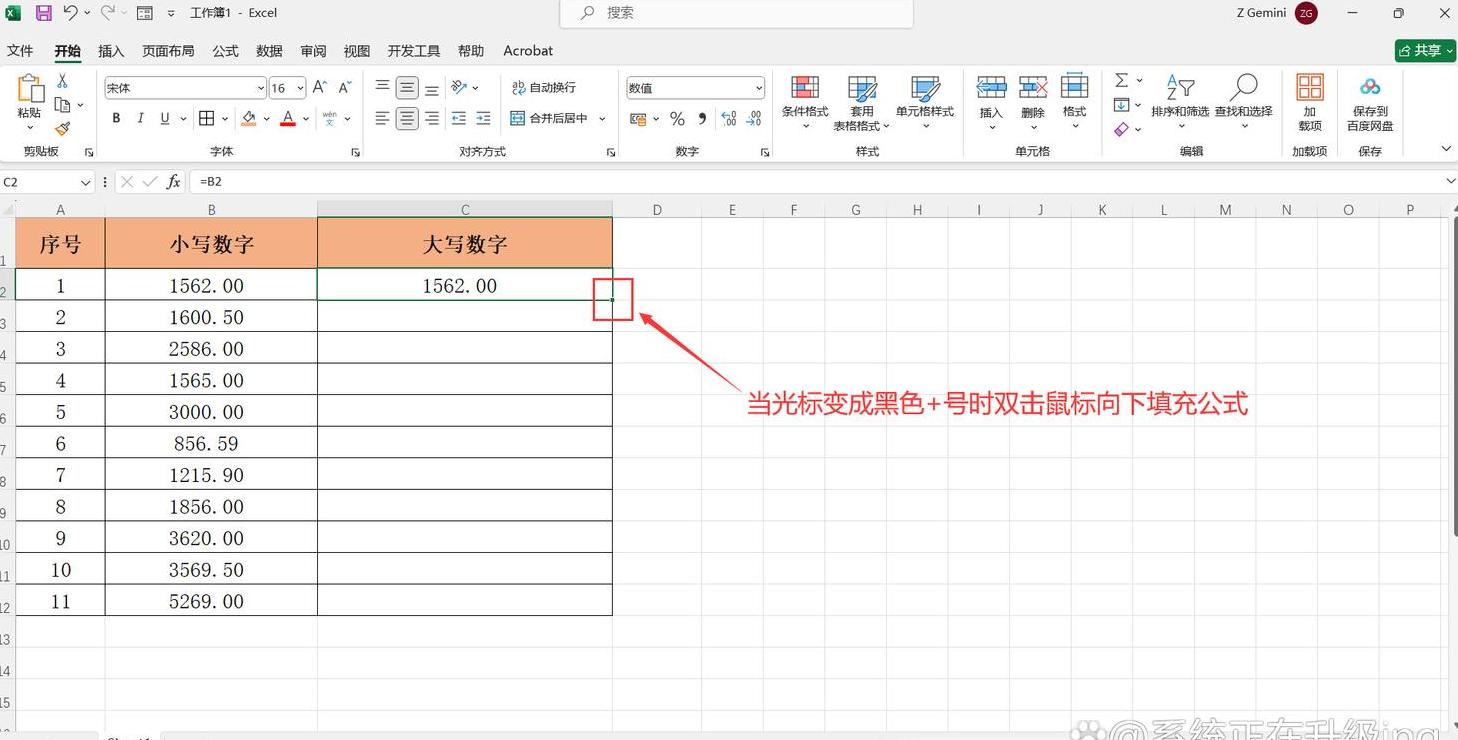The image size is (1458, 740).
Task: Click the 搜索 search box
Action: [x=736, y=13]
